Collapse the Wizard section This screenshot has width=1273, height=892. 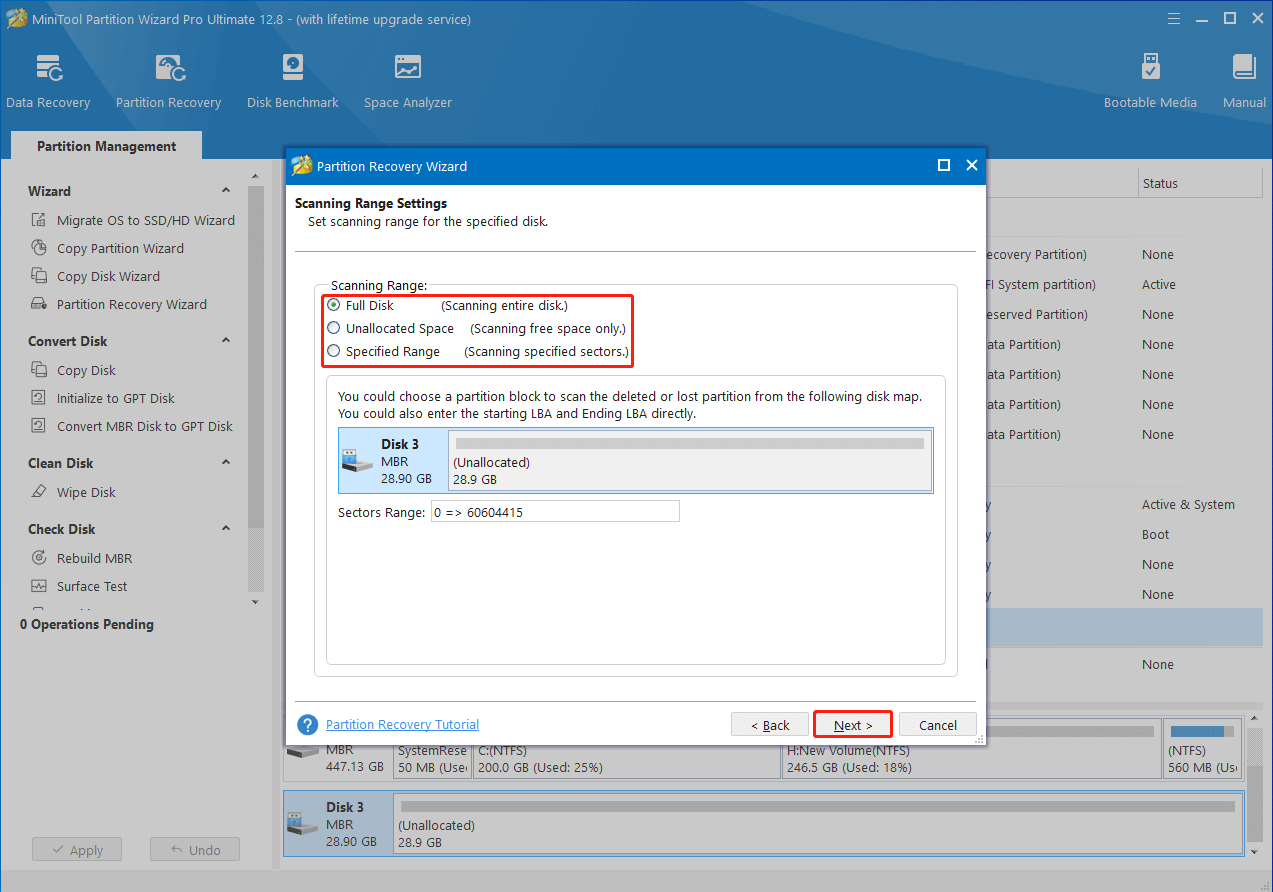coord(226,191)
